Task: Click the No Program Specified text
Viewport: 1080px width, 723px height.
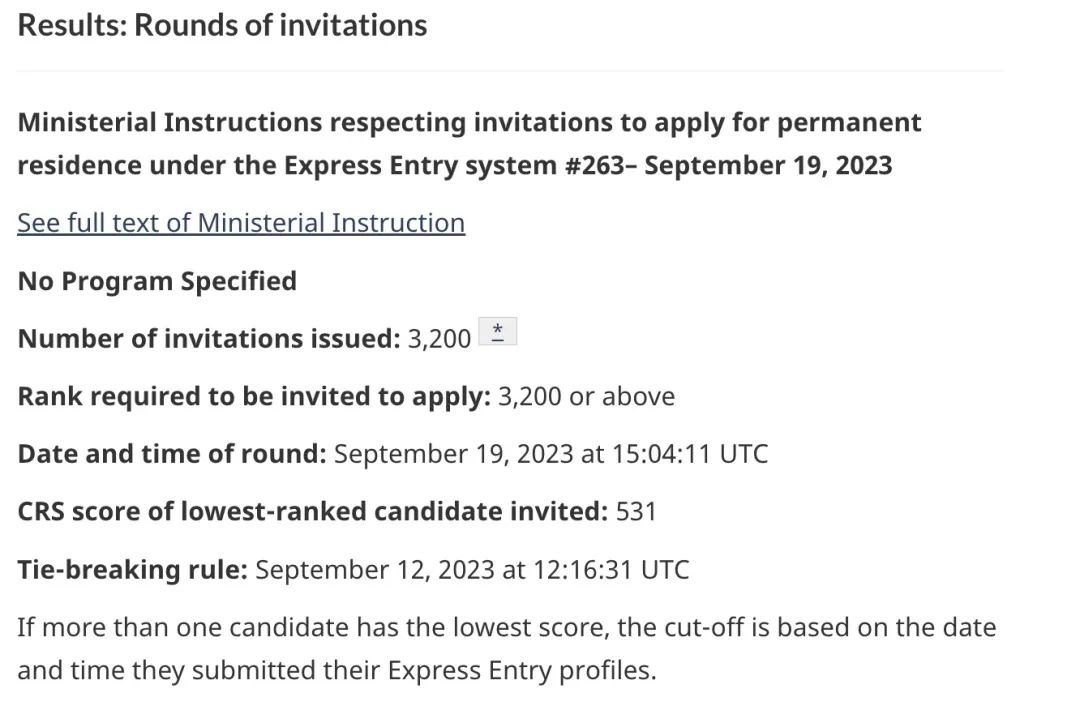Action: (x=157, y=282)
